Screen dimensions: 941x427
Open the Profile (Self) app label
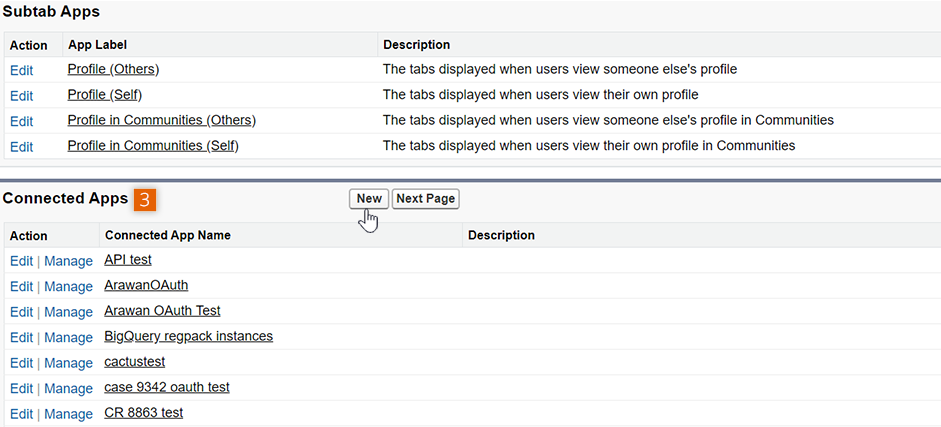[104, 95]
